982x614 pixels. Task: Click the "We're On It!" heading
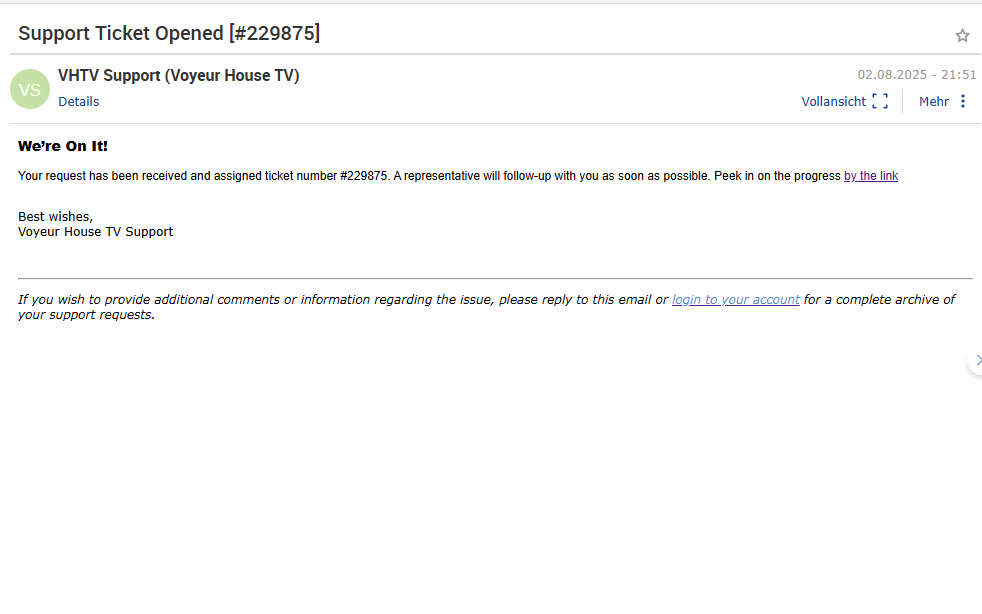coord(63,146)
